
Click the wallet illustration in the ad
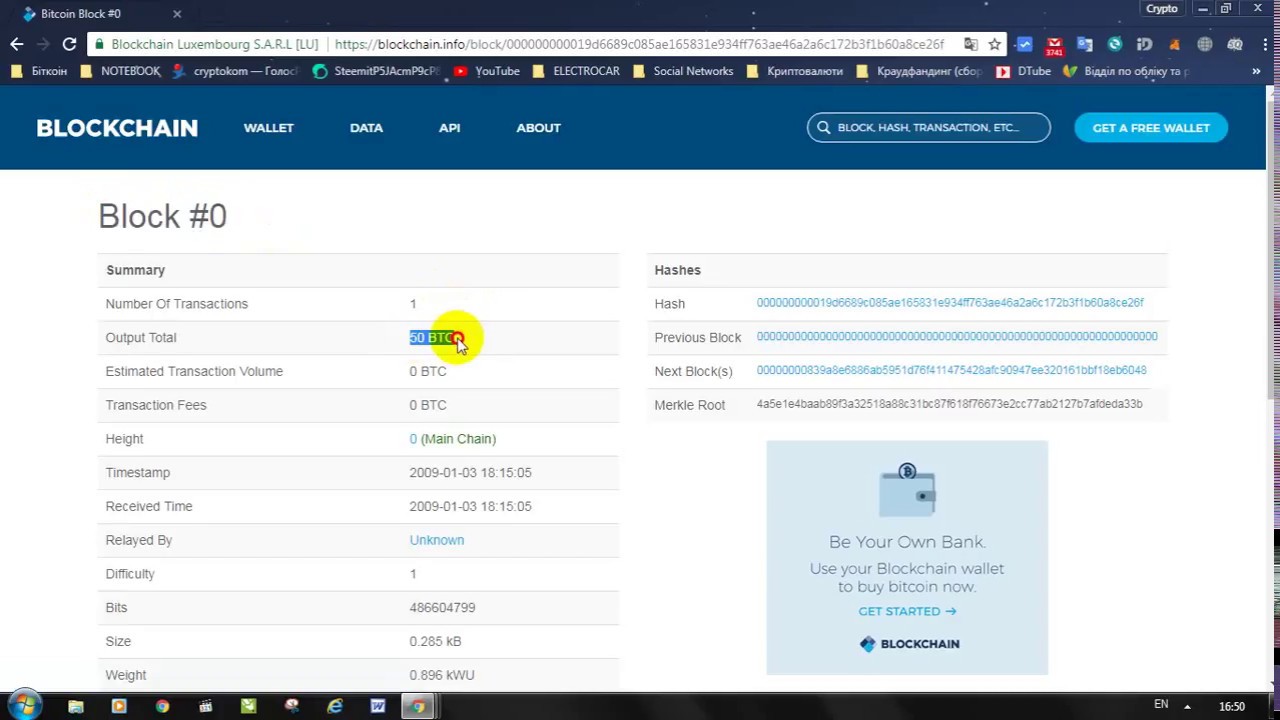pyautogui.click(x=908, y=491)
